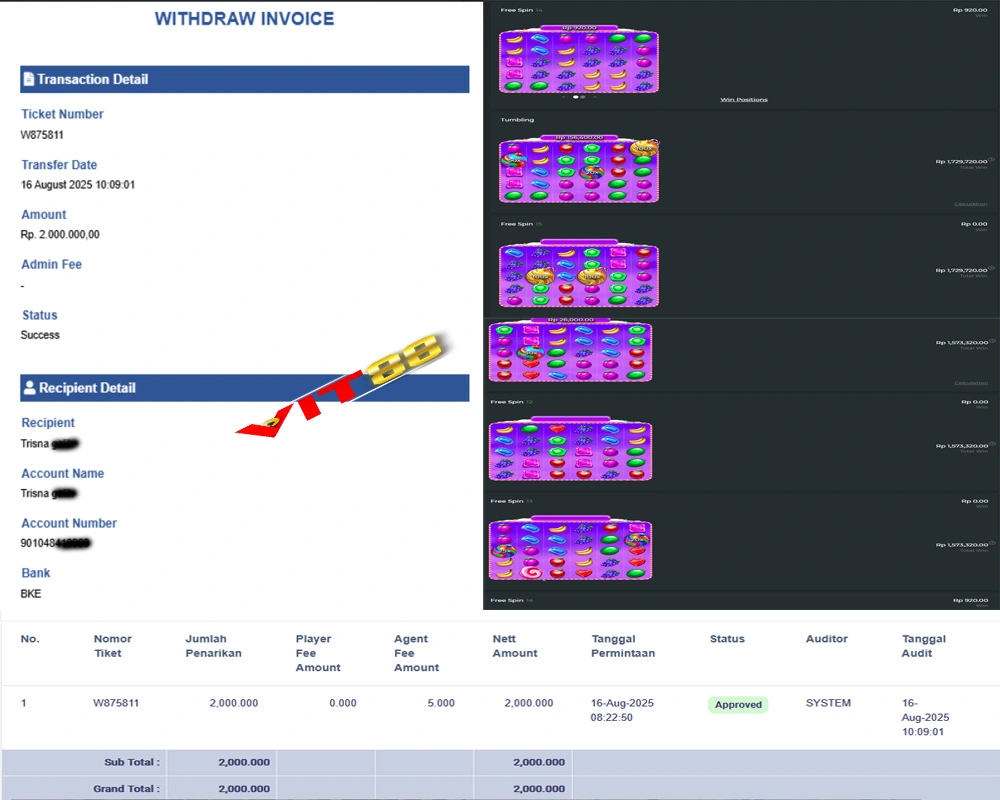Open the Tumbling round screenshot thumbnail
1000x800 pixels.
(x=578, y=169)
